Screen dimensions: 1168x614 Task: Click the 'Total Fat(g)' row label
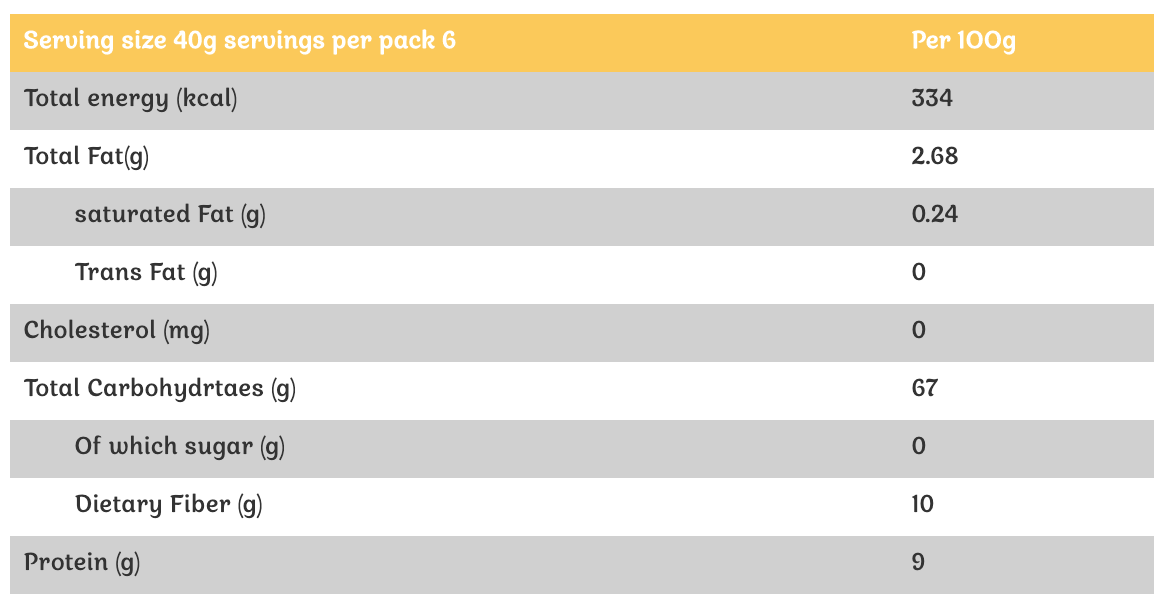click(87, 157)
